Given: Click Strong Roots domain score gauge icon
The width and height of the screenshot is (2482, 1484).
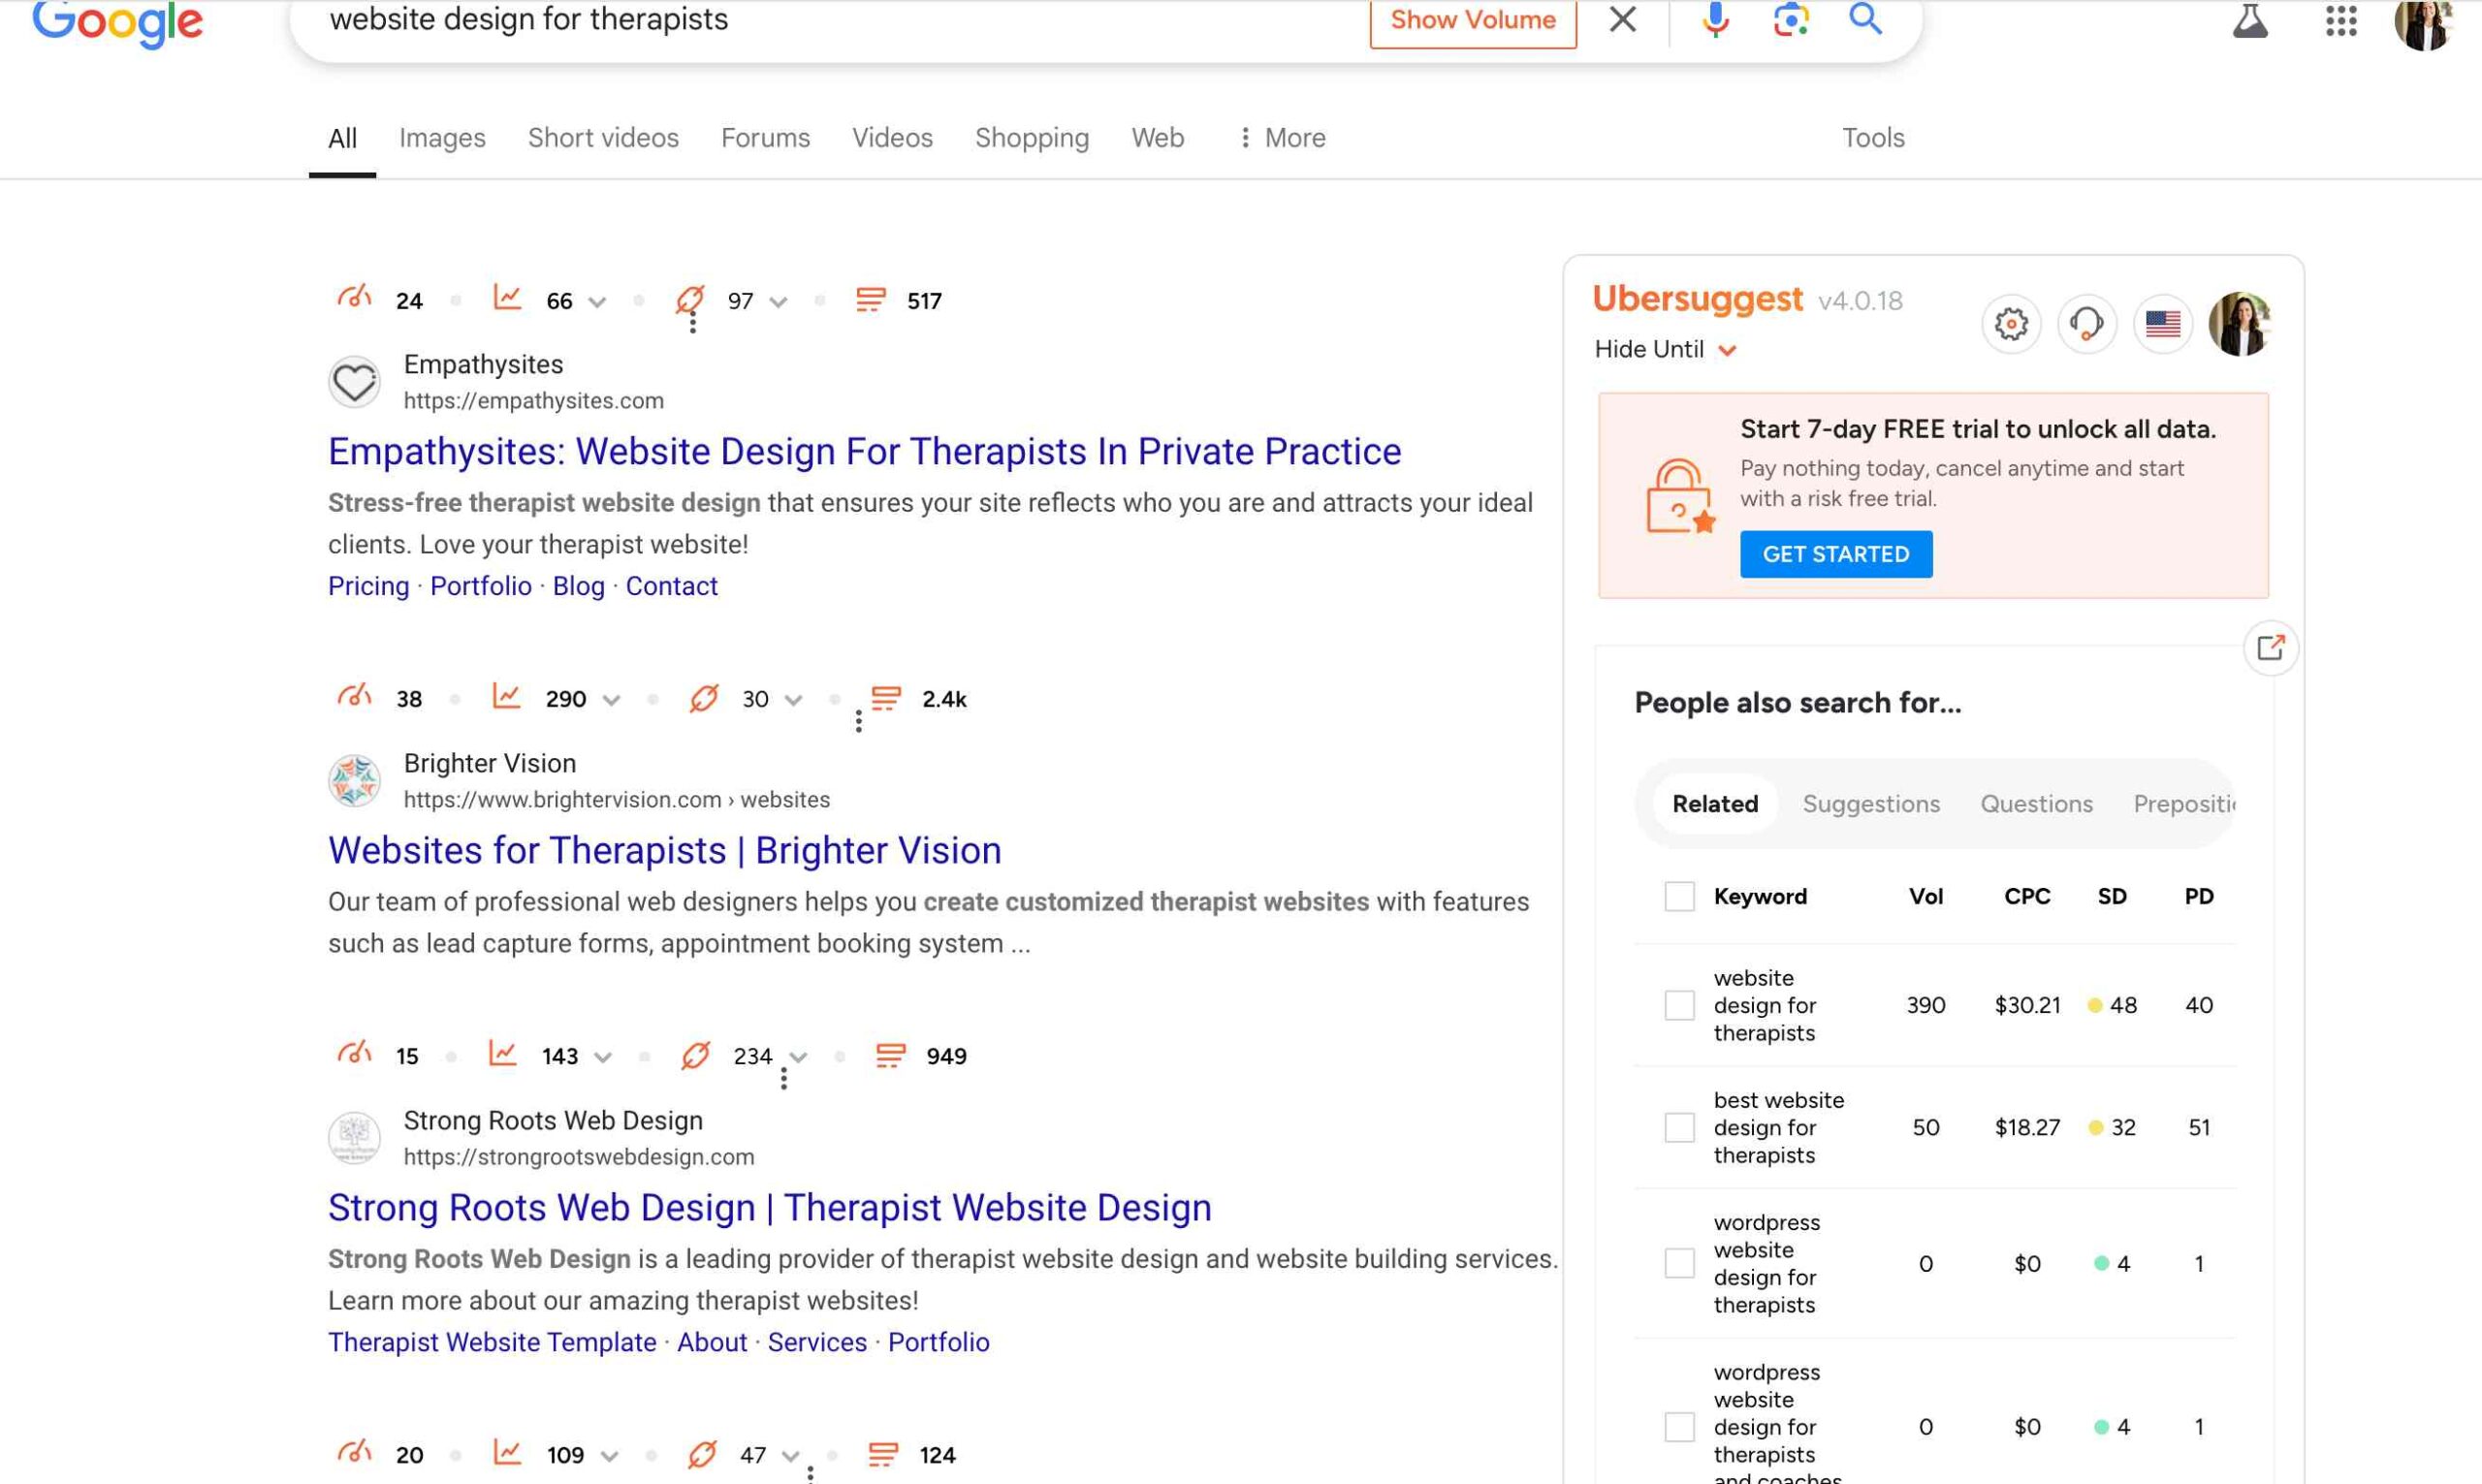Looking at the screenshot, I should click(354, 1054).
